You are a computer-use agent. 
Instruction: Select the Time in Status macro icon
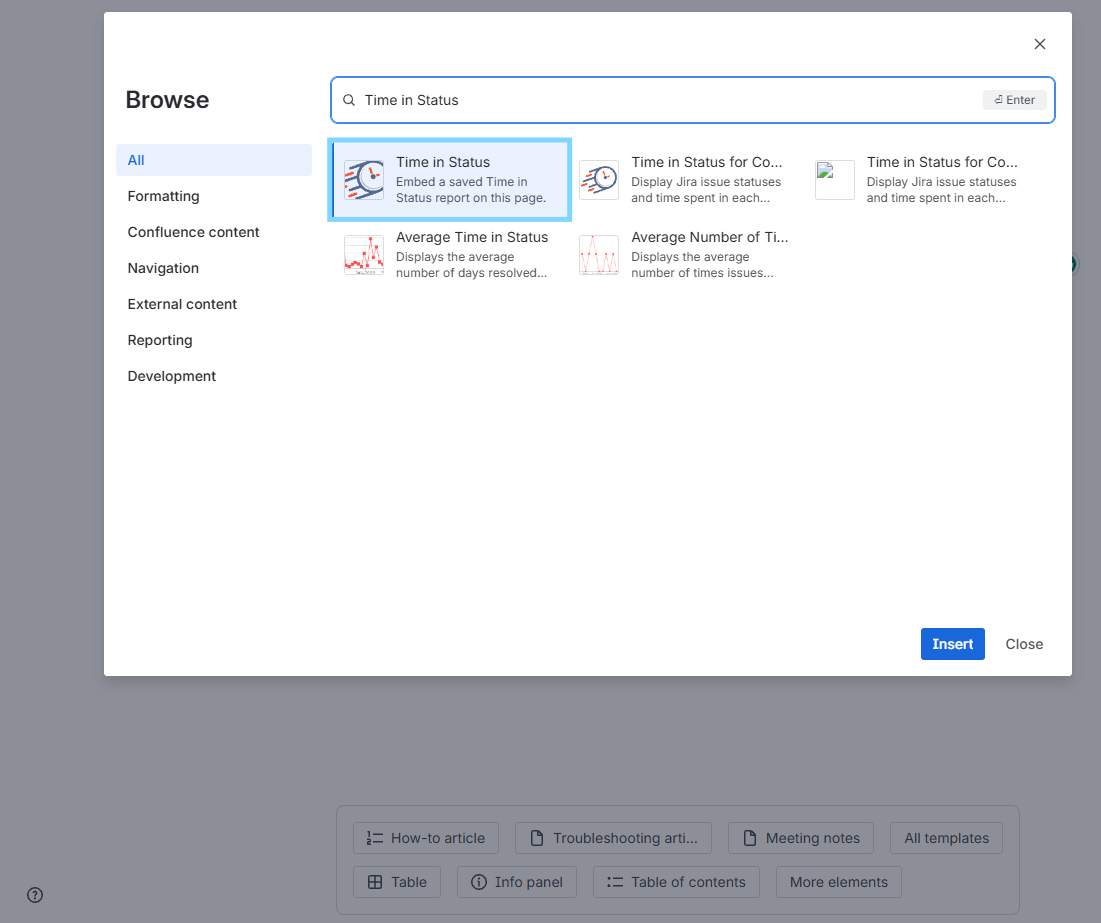(364, 180)
